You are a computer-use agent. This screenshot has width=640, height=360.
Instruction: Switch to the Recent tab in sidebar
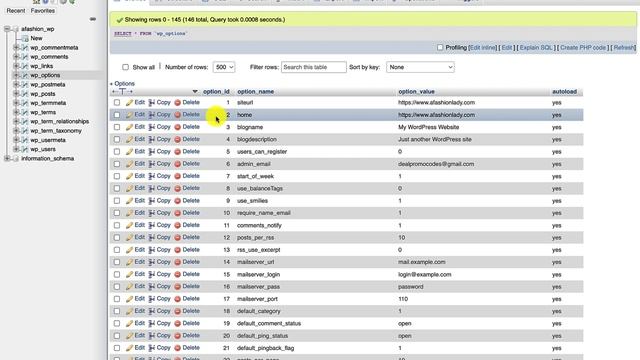pyautogui.click(x=16, y=11)
